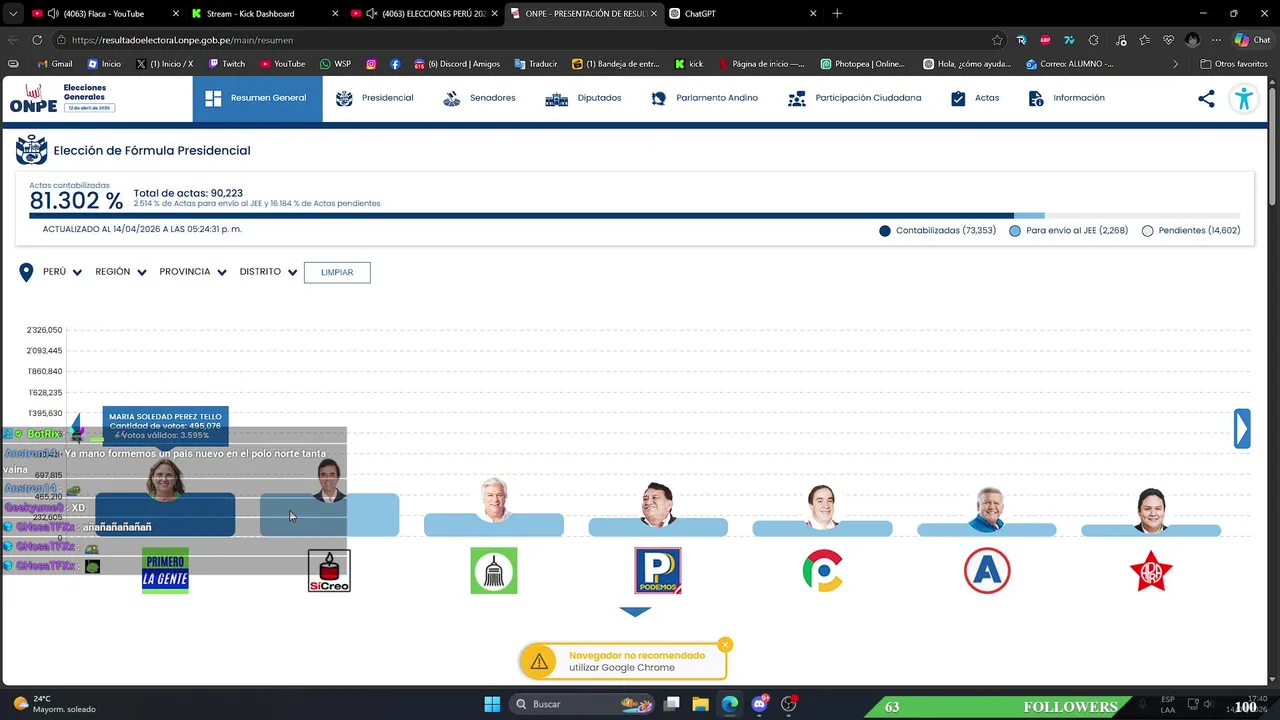Open the share icon in ONPE header
The image size is (1280, 720).
point(1206,98)
